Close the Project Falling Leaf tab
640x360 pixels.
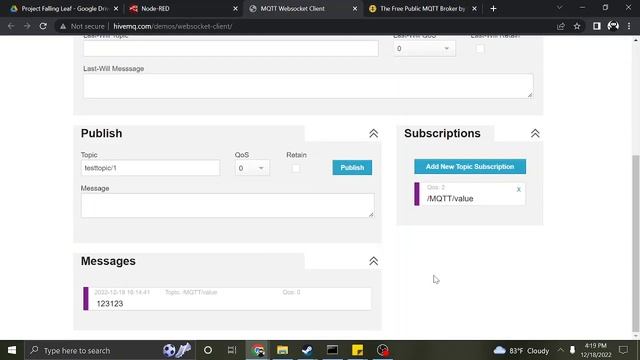[x=116, y=9]
